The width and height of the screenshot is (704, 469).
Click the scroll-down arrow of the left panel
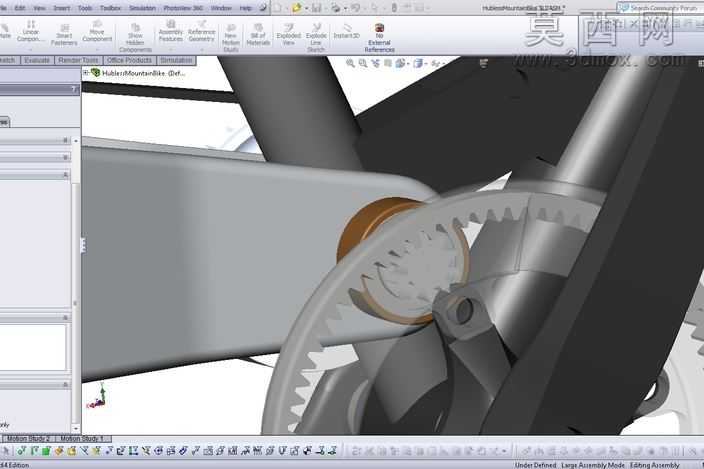pyautogui.click(x=75, y=429)
